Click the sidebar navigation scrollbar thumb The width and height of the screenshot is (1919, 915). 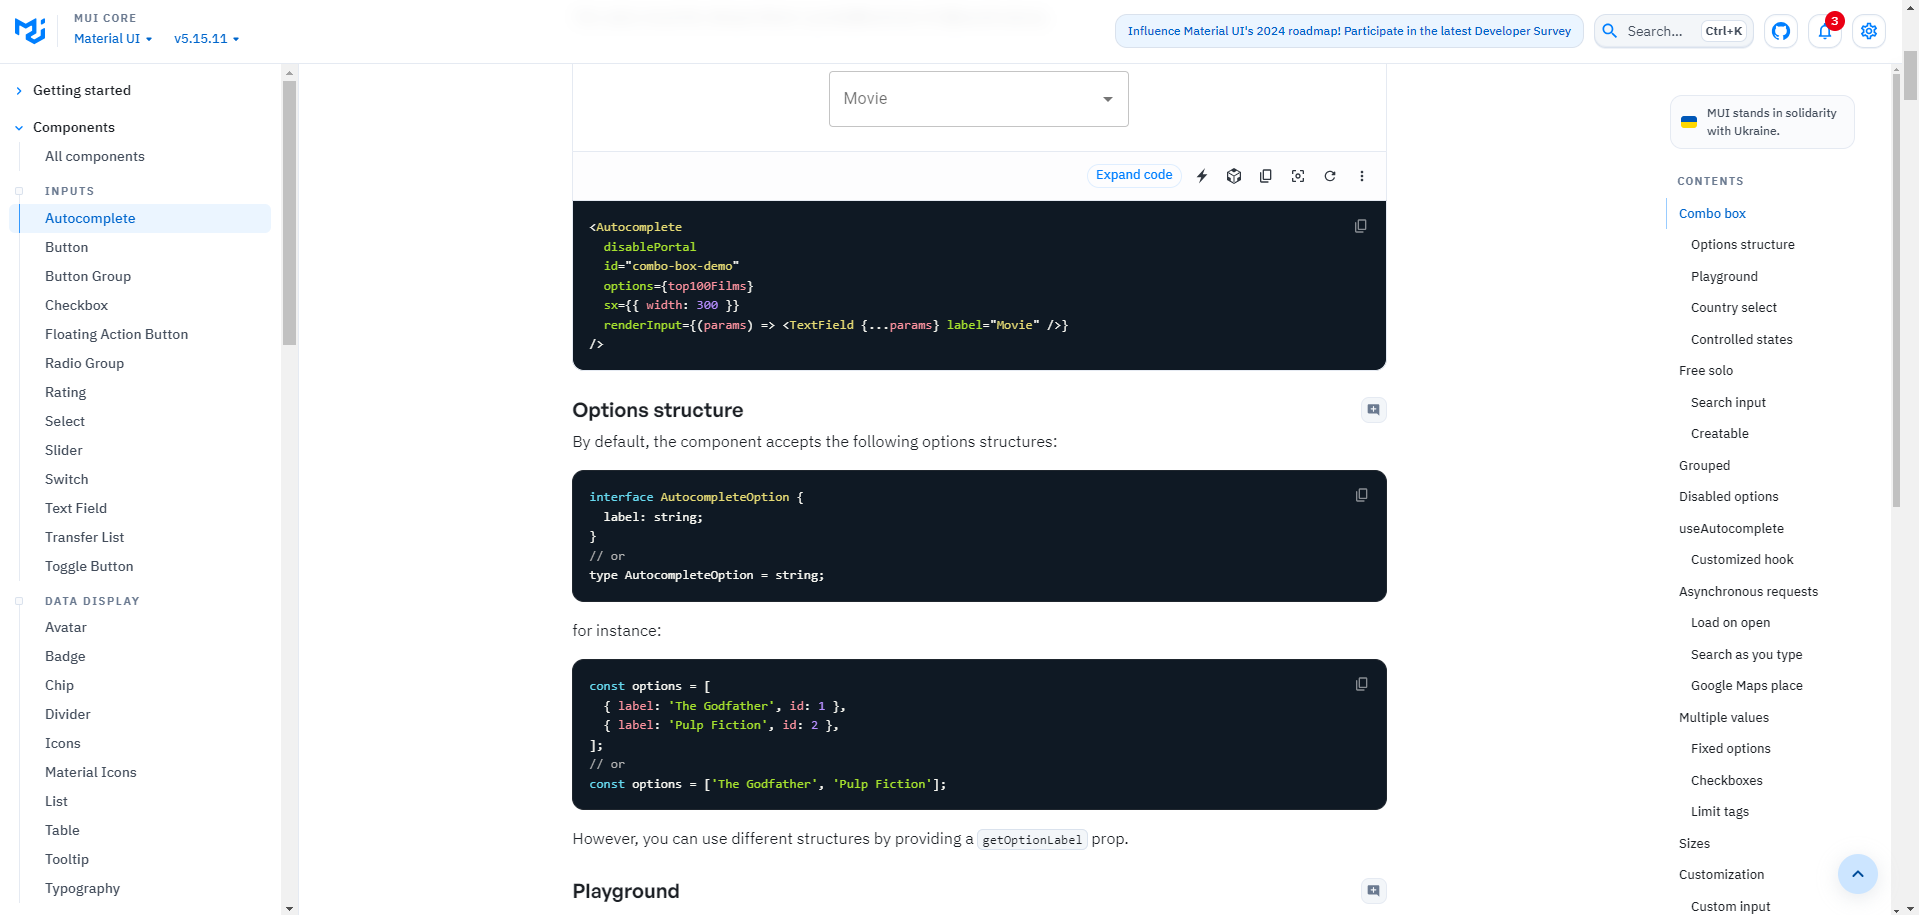289,213
